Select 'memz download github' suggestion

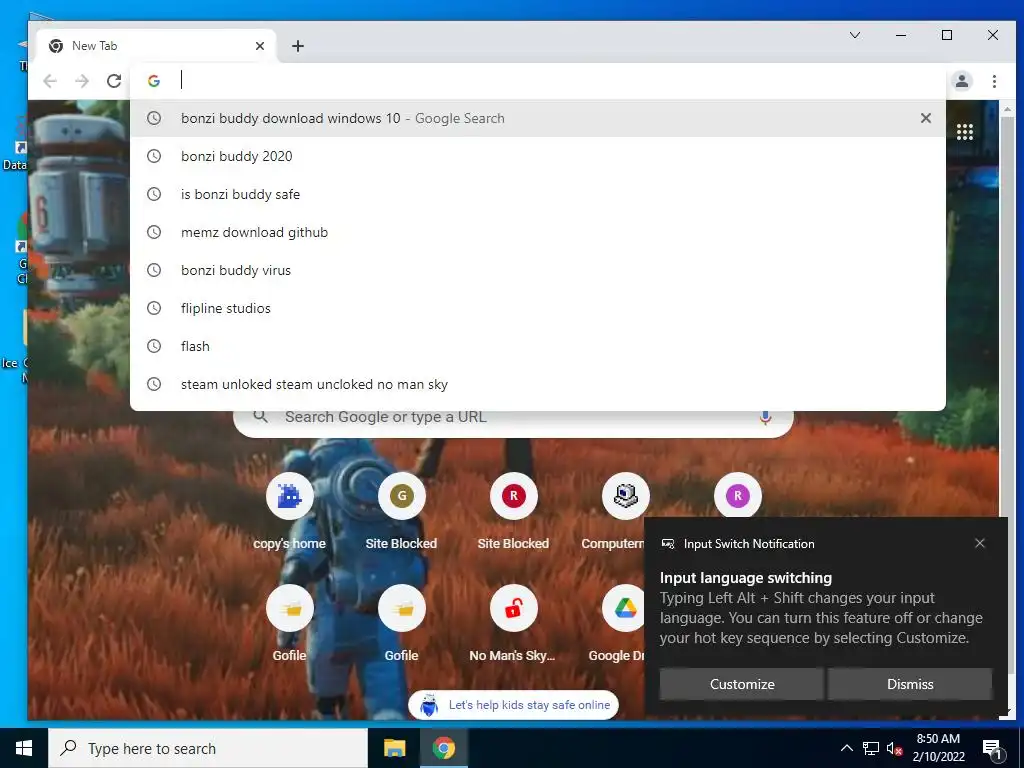537,232
